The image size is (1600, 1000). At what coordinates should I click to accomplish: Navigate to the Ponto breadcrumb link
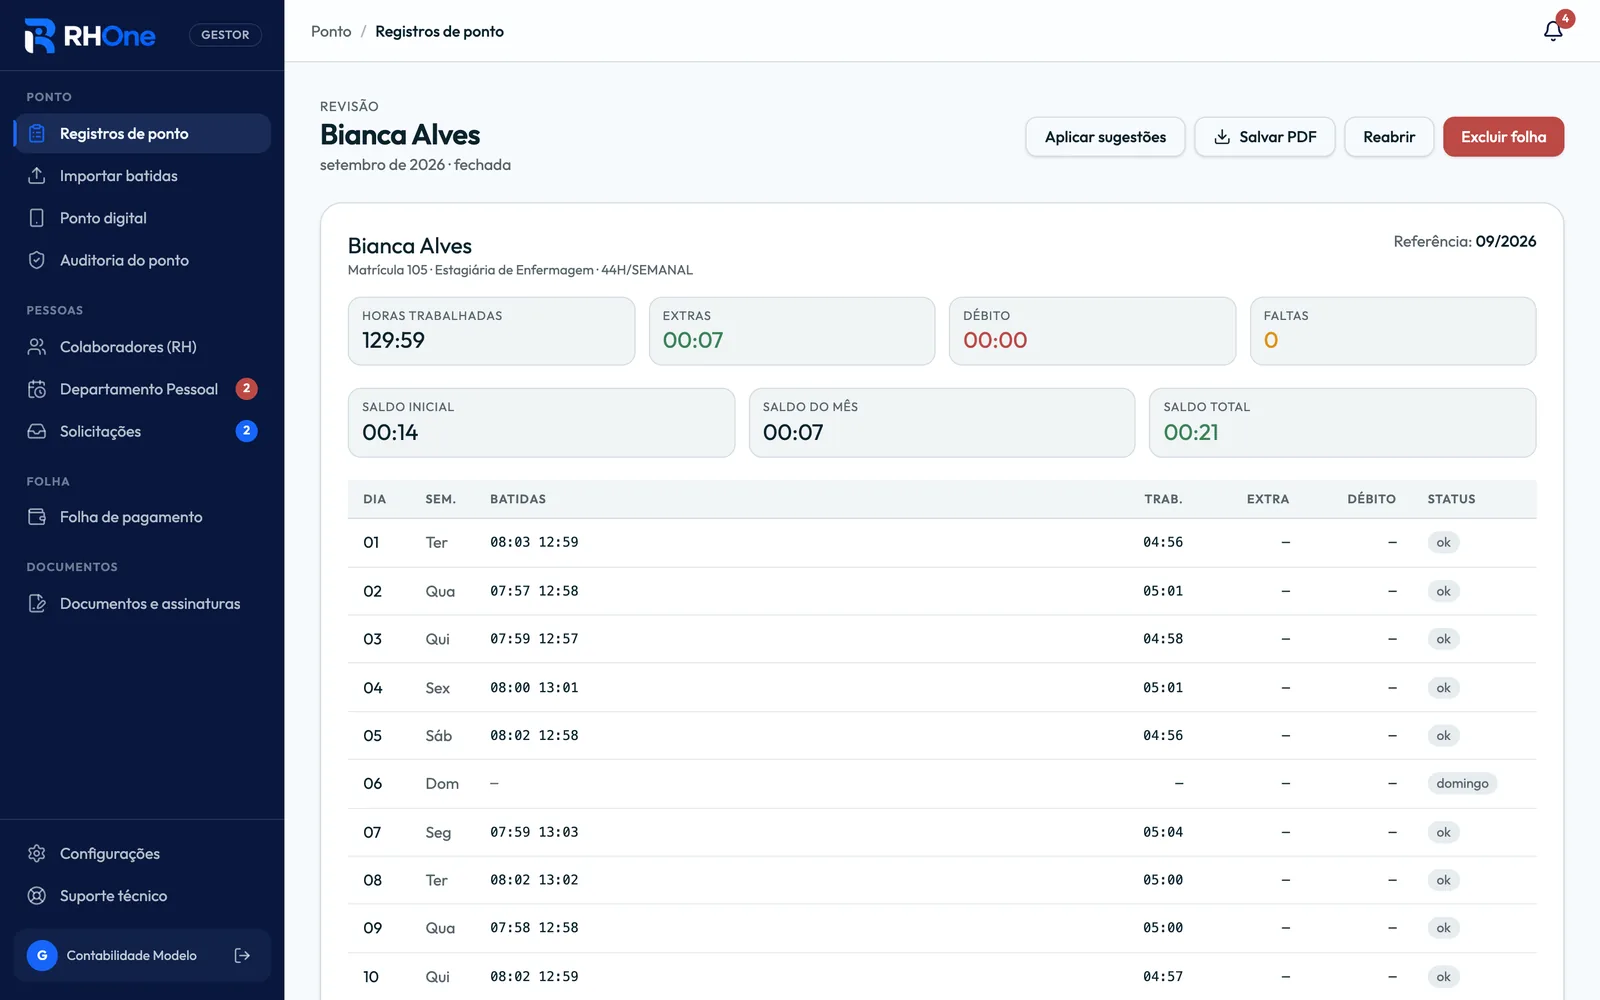(x=331, y=31)
